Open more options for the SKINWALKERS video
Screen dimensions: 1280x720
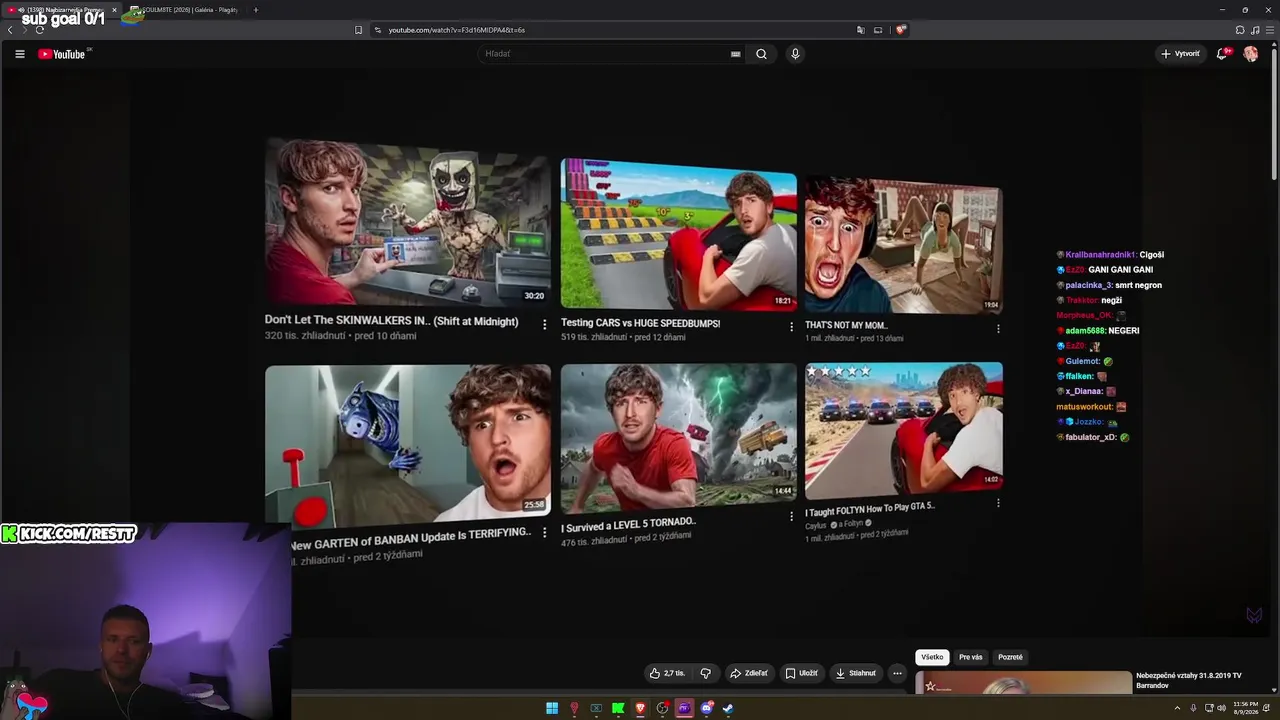tap(544, 324)
